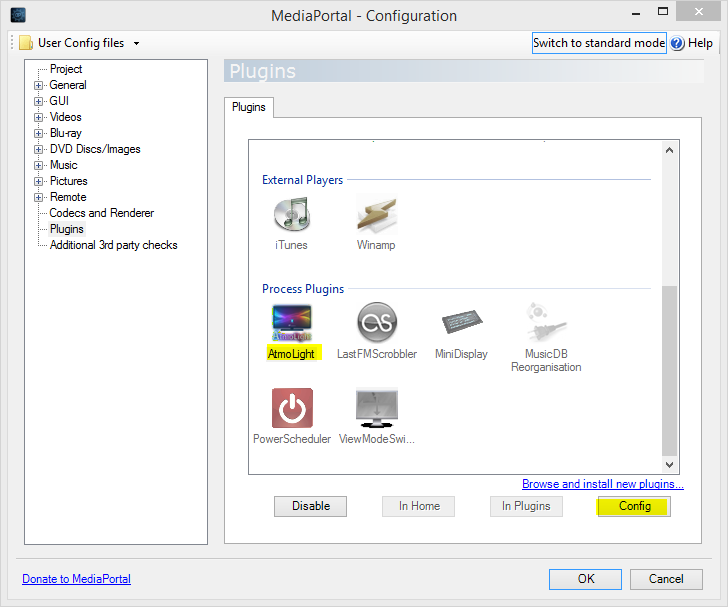Close the MediaPortal Configuration window

[698, 12]
